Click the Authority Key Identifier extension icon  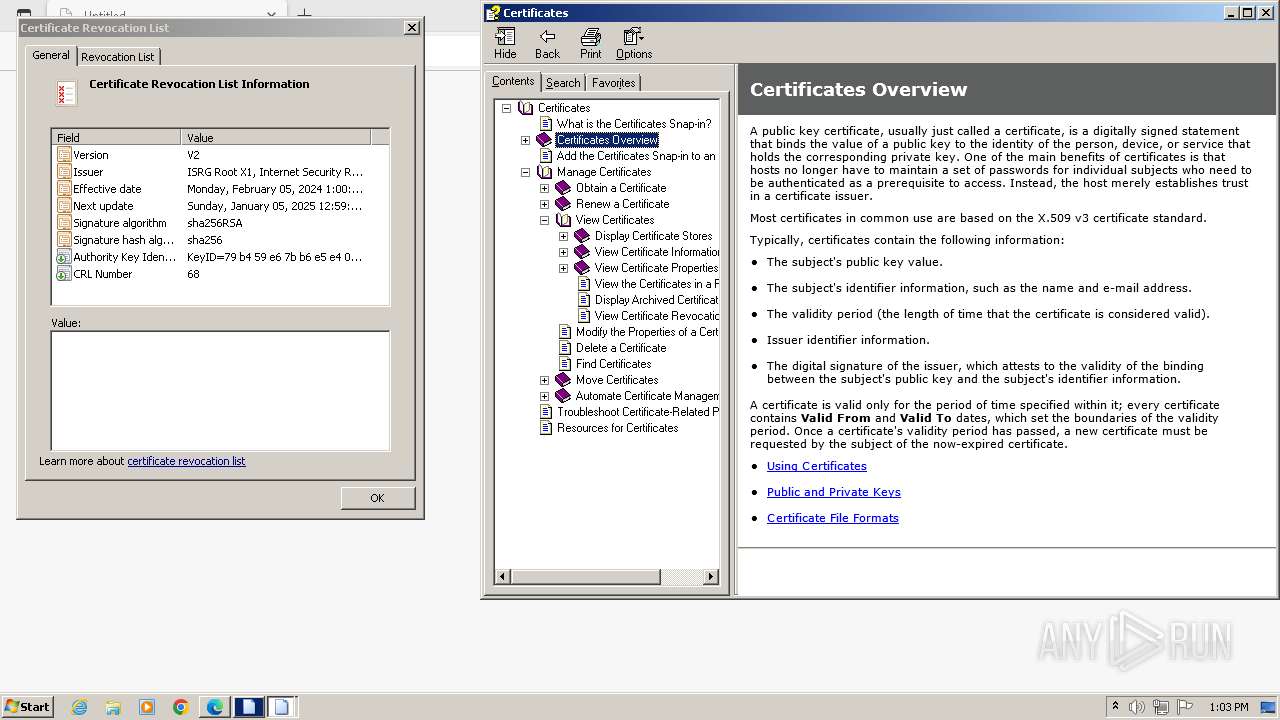click(x=64, y=257)
